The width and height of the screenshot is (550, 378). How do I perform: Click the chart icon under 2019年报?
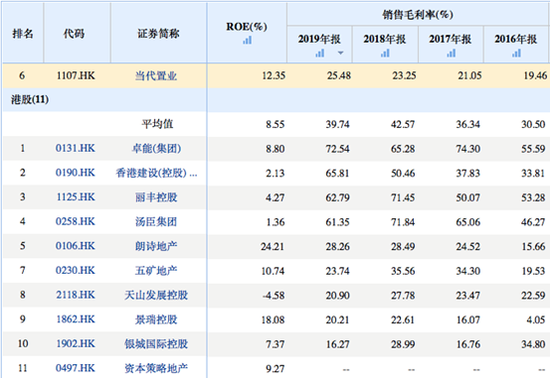pyautogui.click(x=320, y=53)
